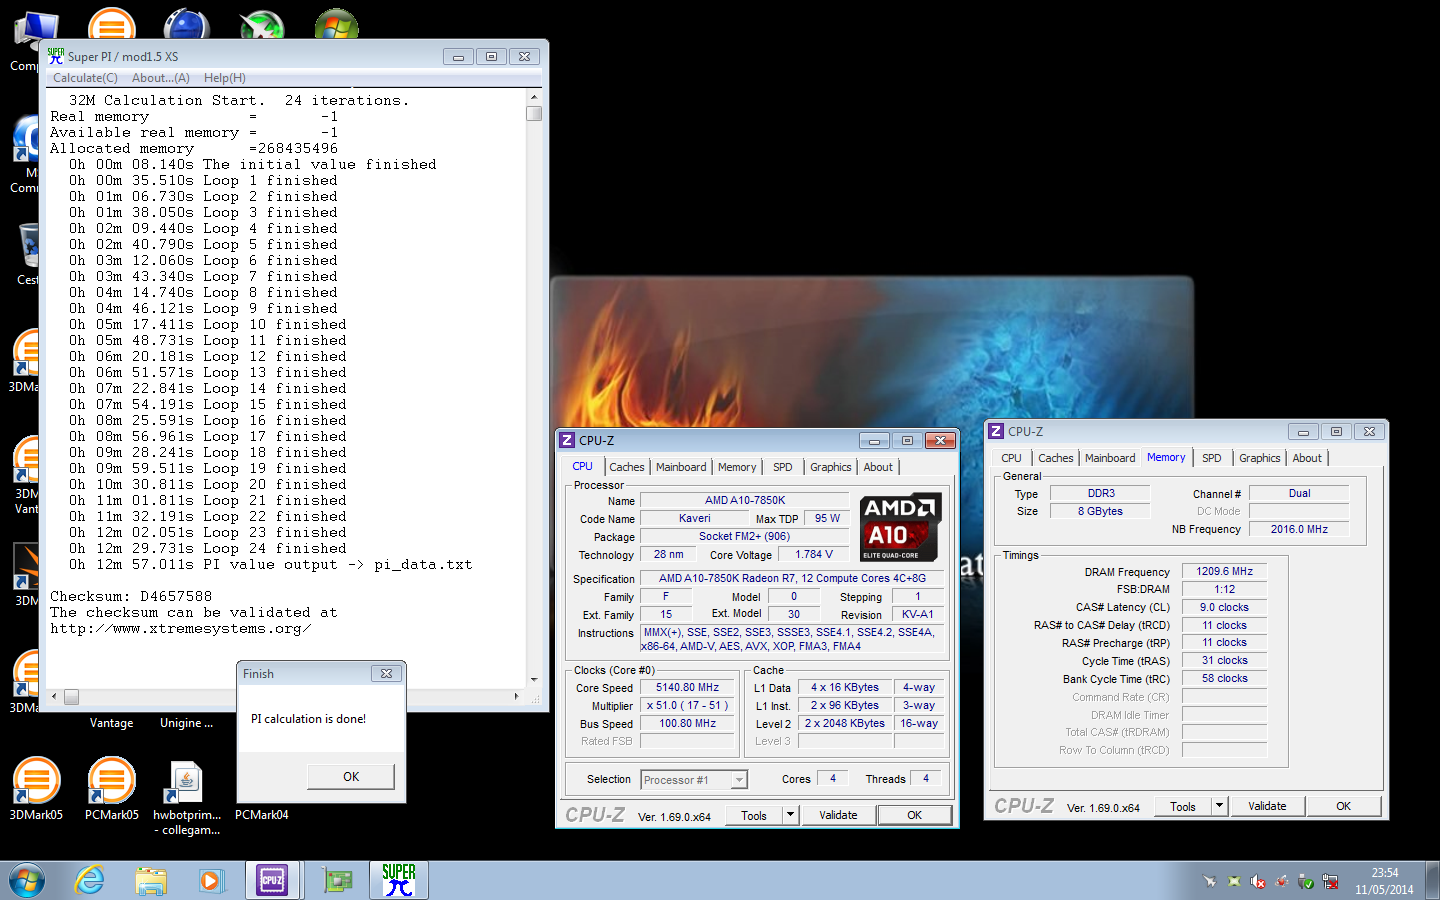Click the AMD A10 processor logo
The height and width of the screenshot is (900, 1440).
[899, 527]
